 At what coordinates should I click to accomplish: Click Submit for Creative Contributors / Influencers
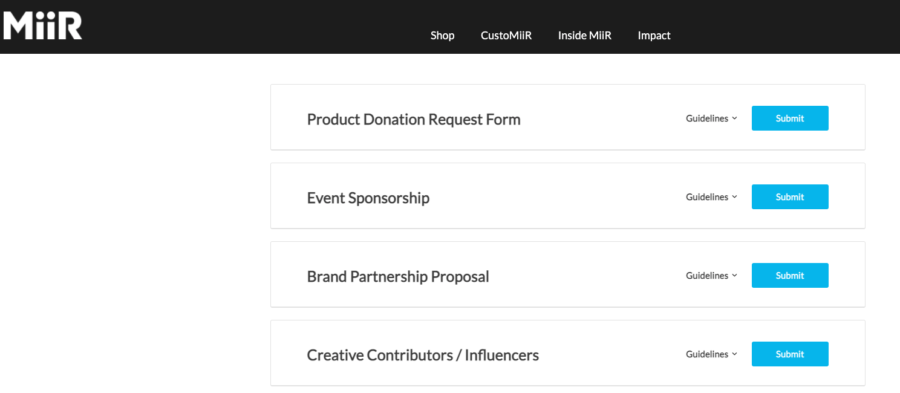tap(790, 354)
